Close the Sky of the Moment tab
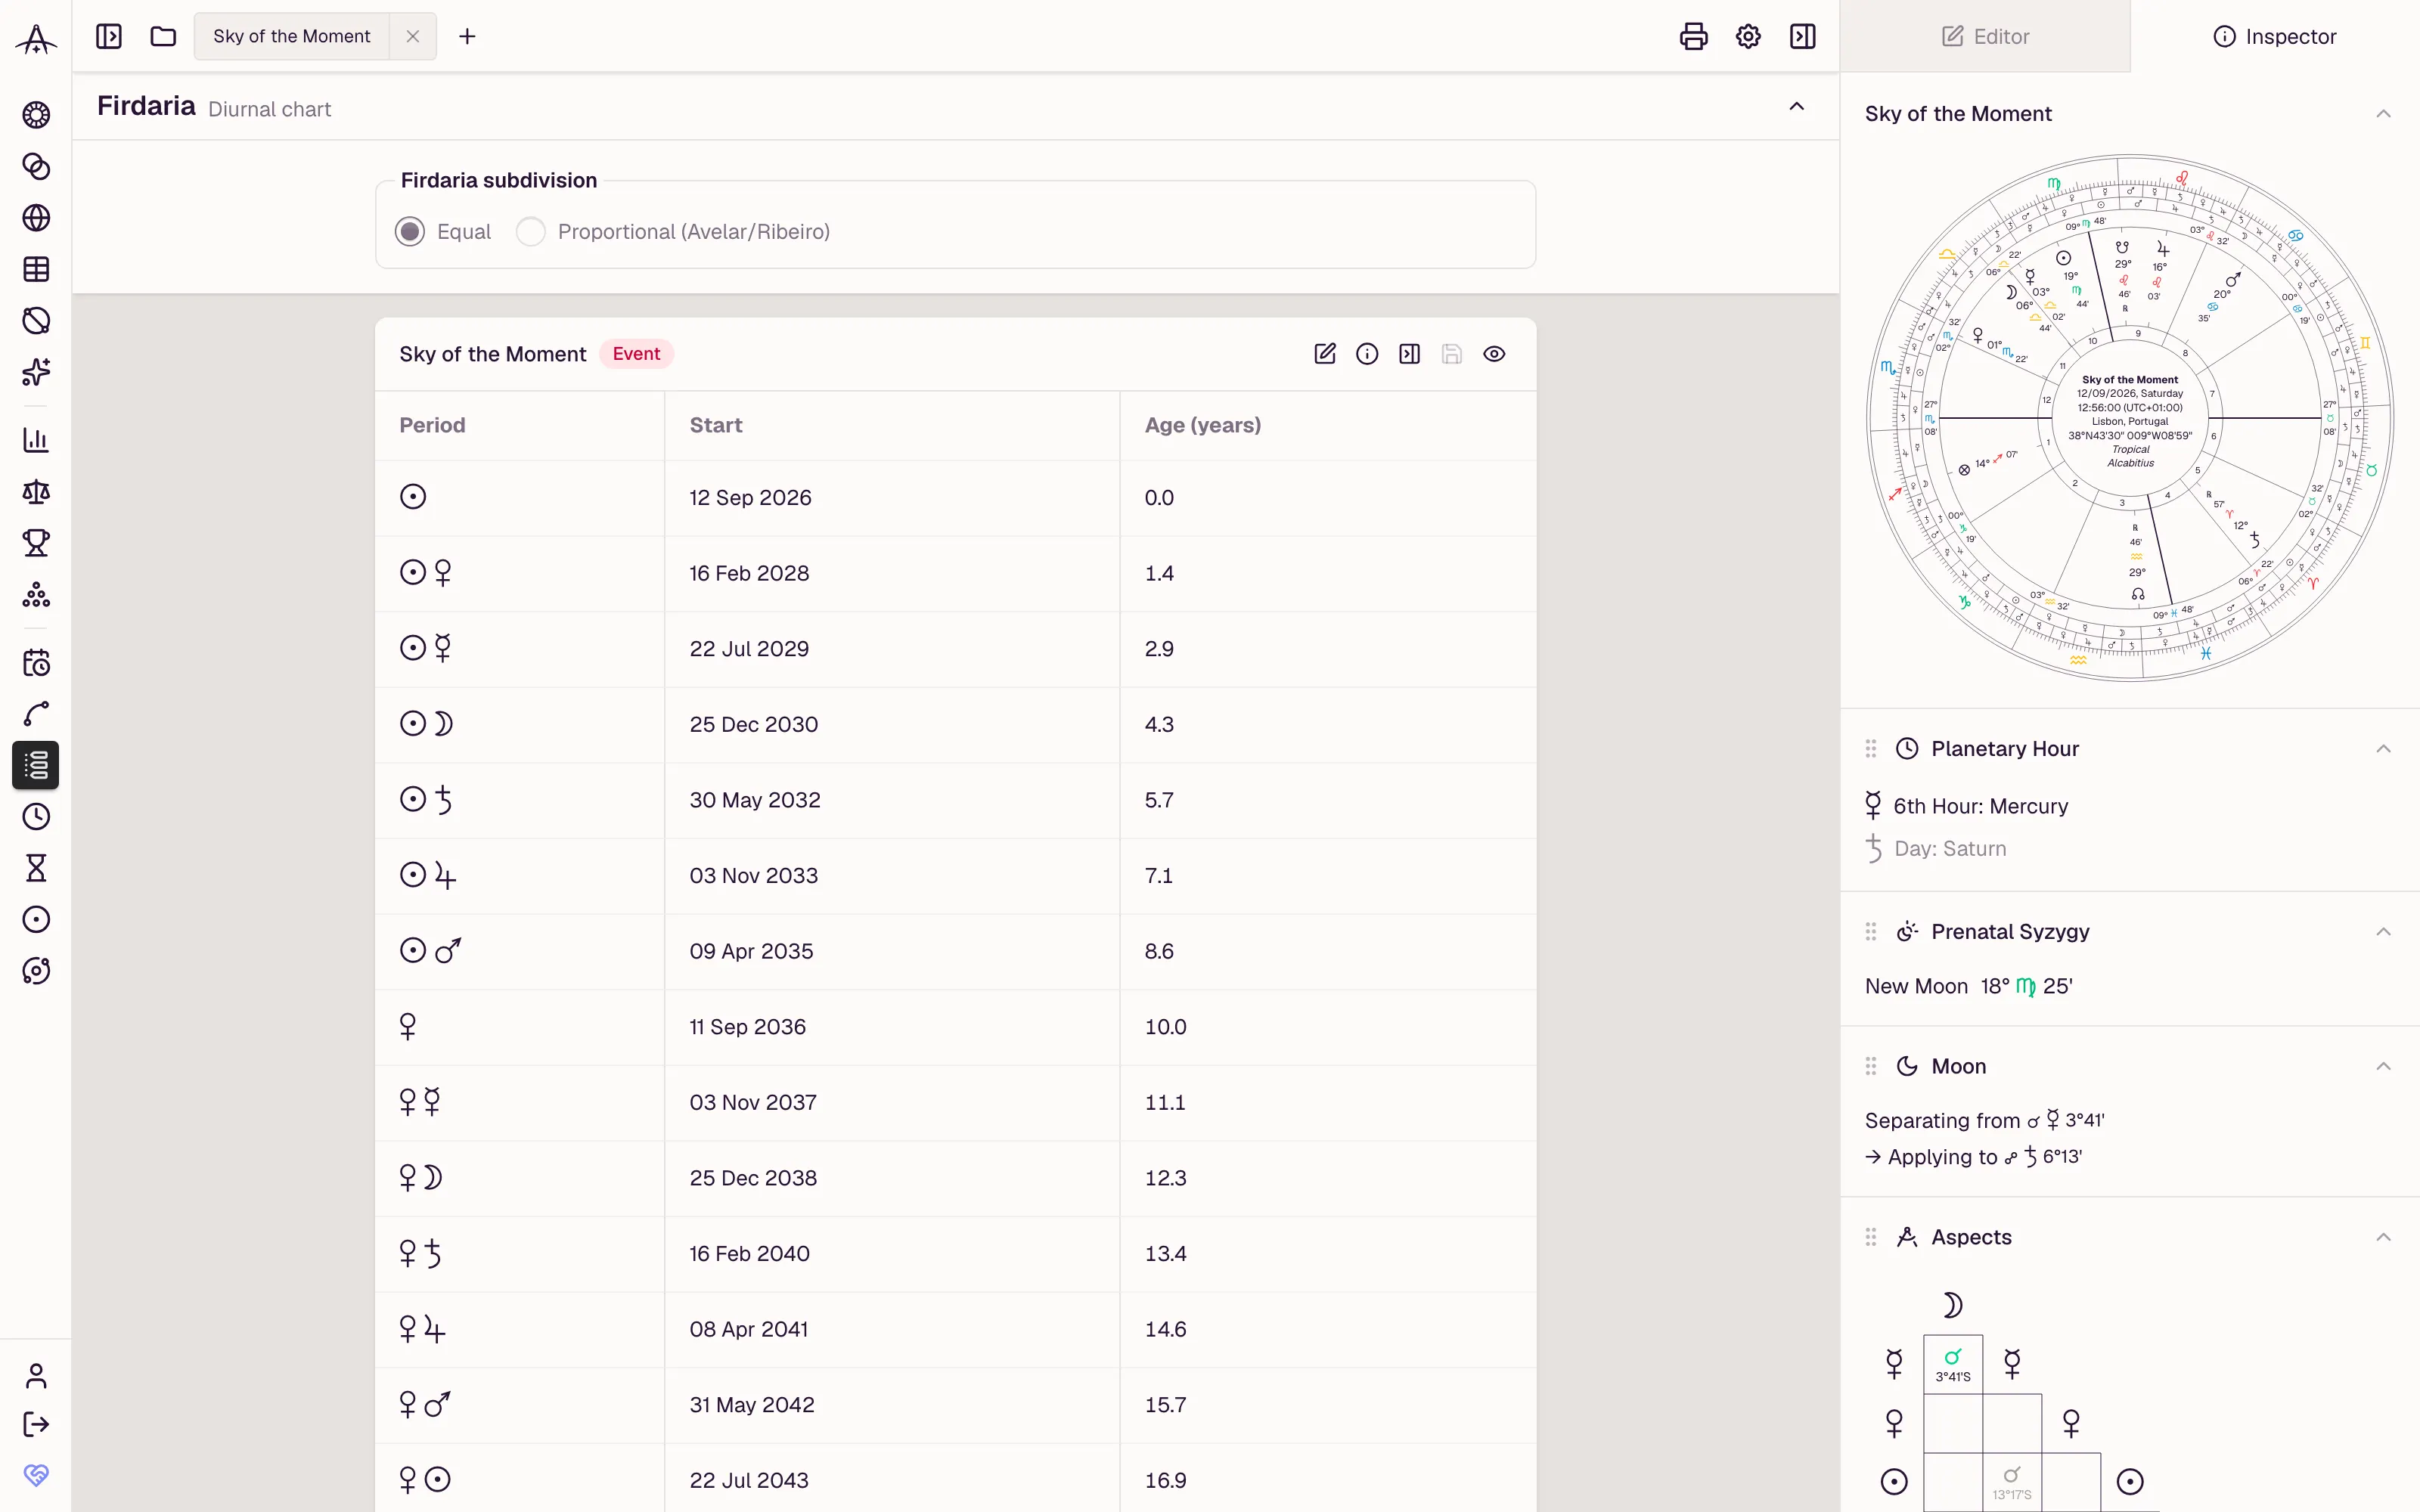This screenshot has height=1512, width=2420. [x=413, y=36]
